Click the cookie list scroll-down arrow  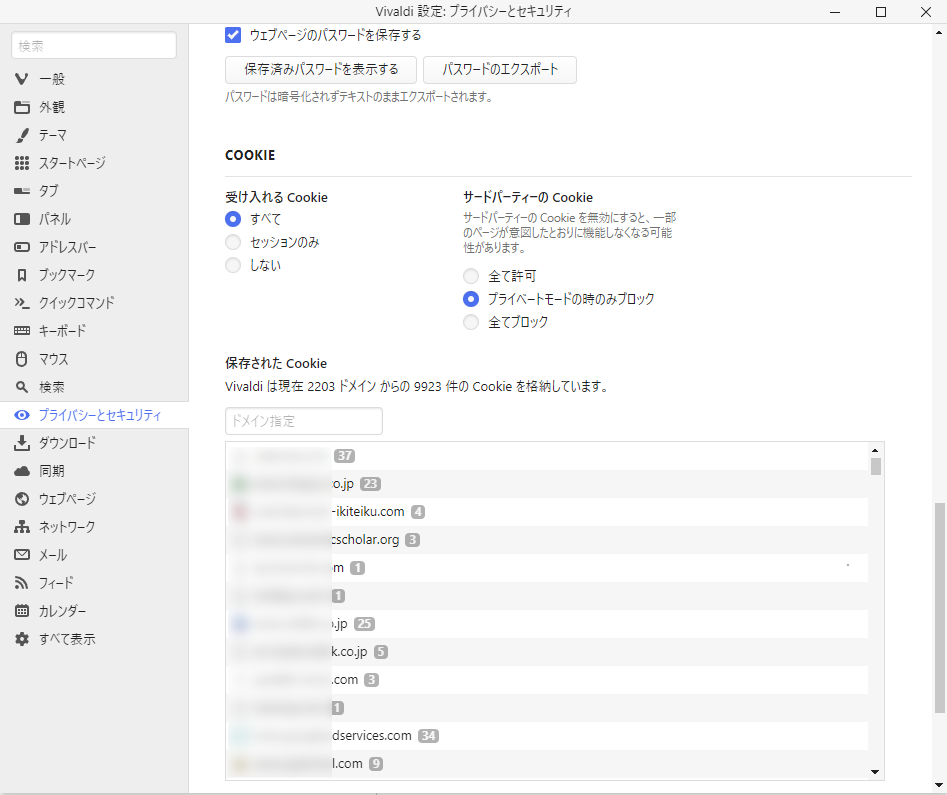tap(875, 771)
